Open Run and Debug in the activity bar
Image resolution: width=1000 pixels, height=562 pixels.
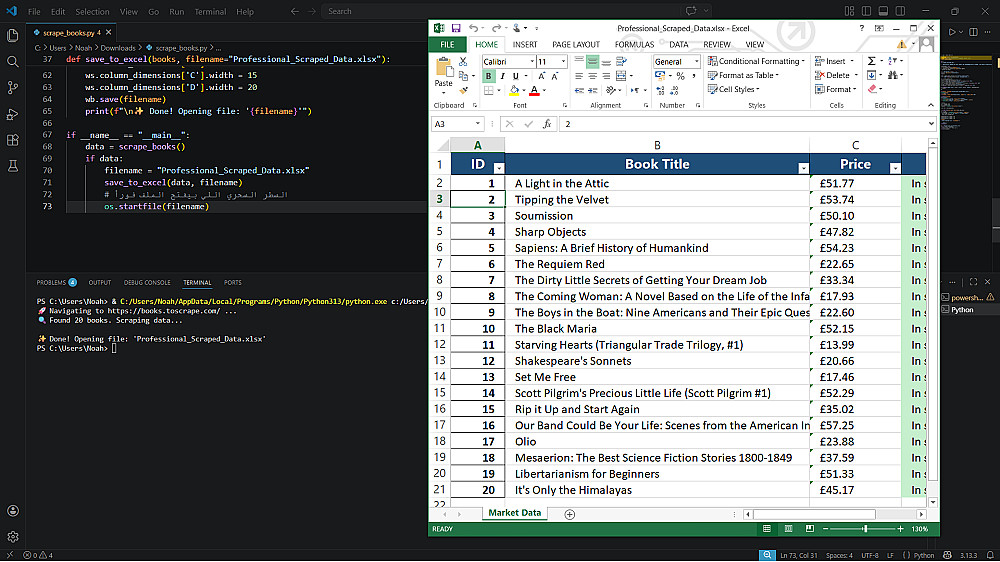click(x=13, y=114)
